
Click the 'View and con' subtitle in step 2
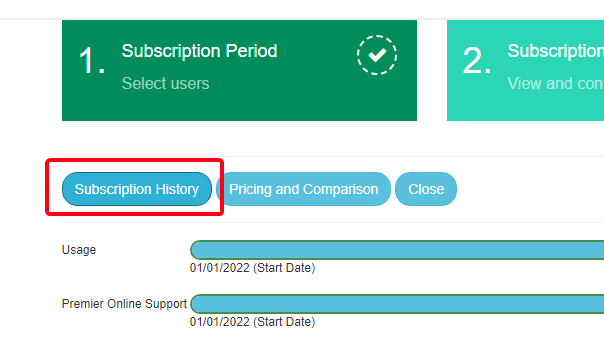(555, 84)
